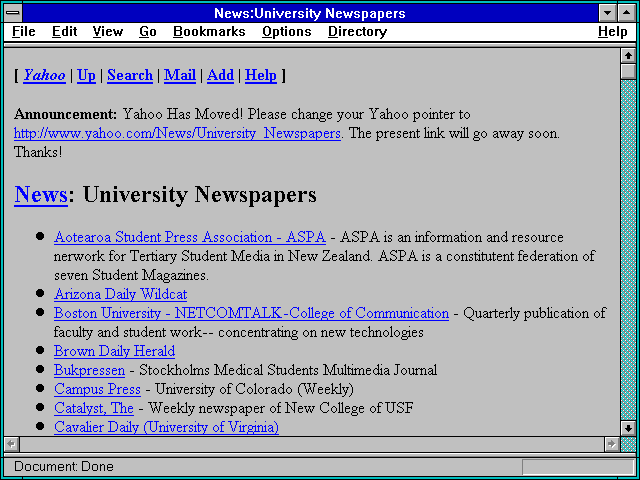Click the Mail navigation link

[x=180, y=76]
